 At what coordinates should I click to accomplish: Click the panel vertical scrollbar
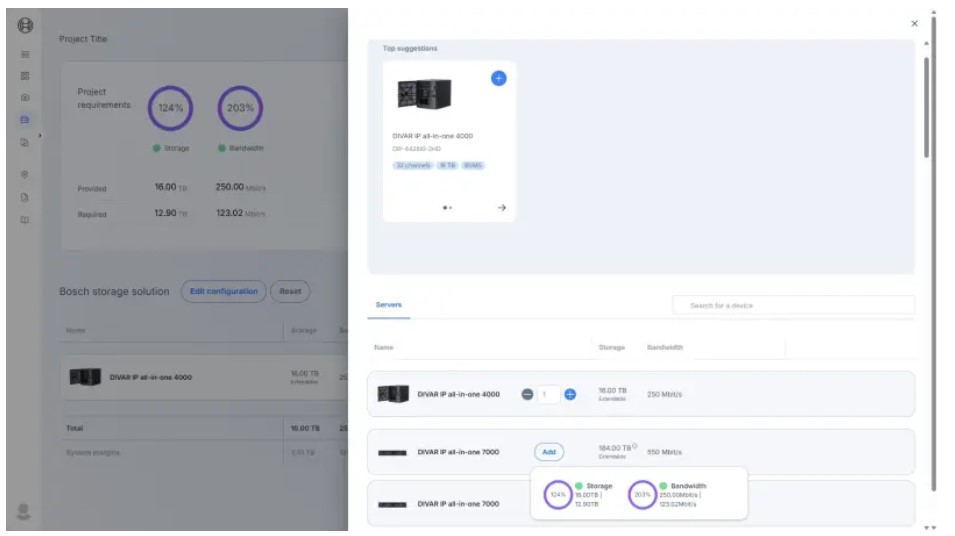[x=926, y=108]
